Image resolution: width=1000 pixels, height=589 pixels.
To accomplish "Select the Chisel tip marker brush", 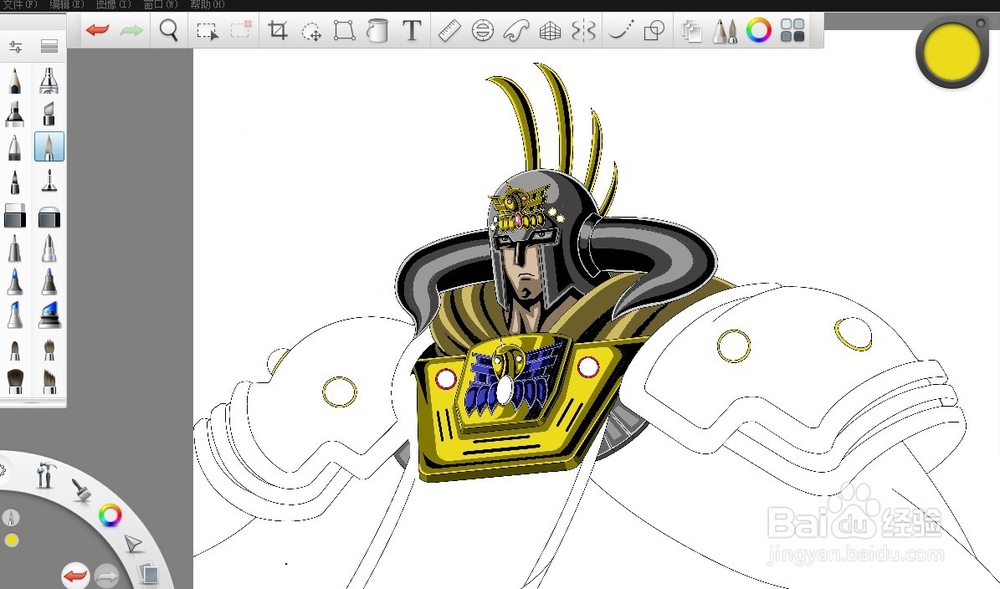I will point(49,114).
